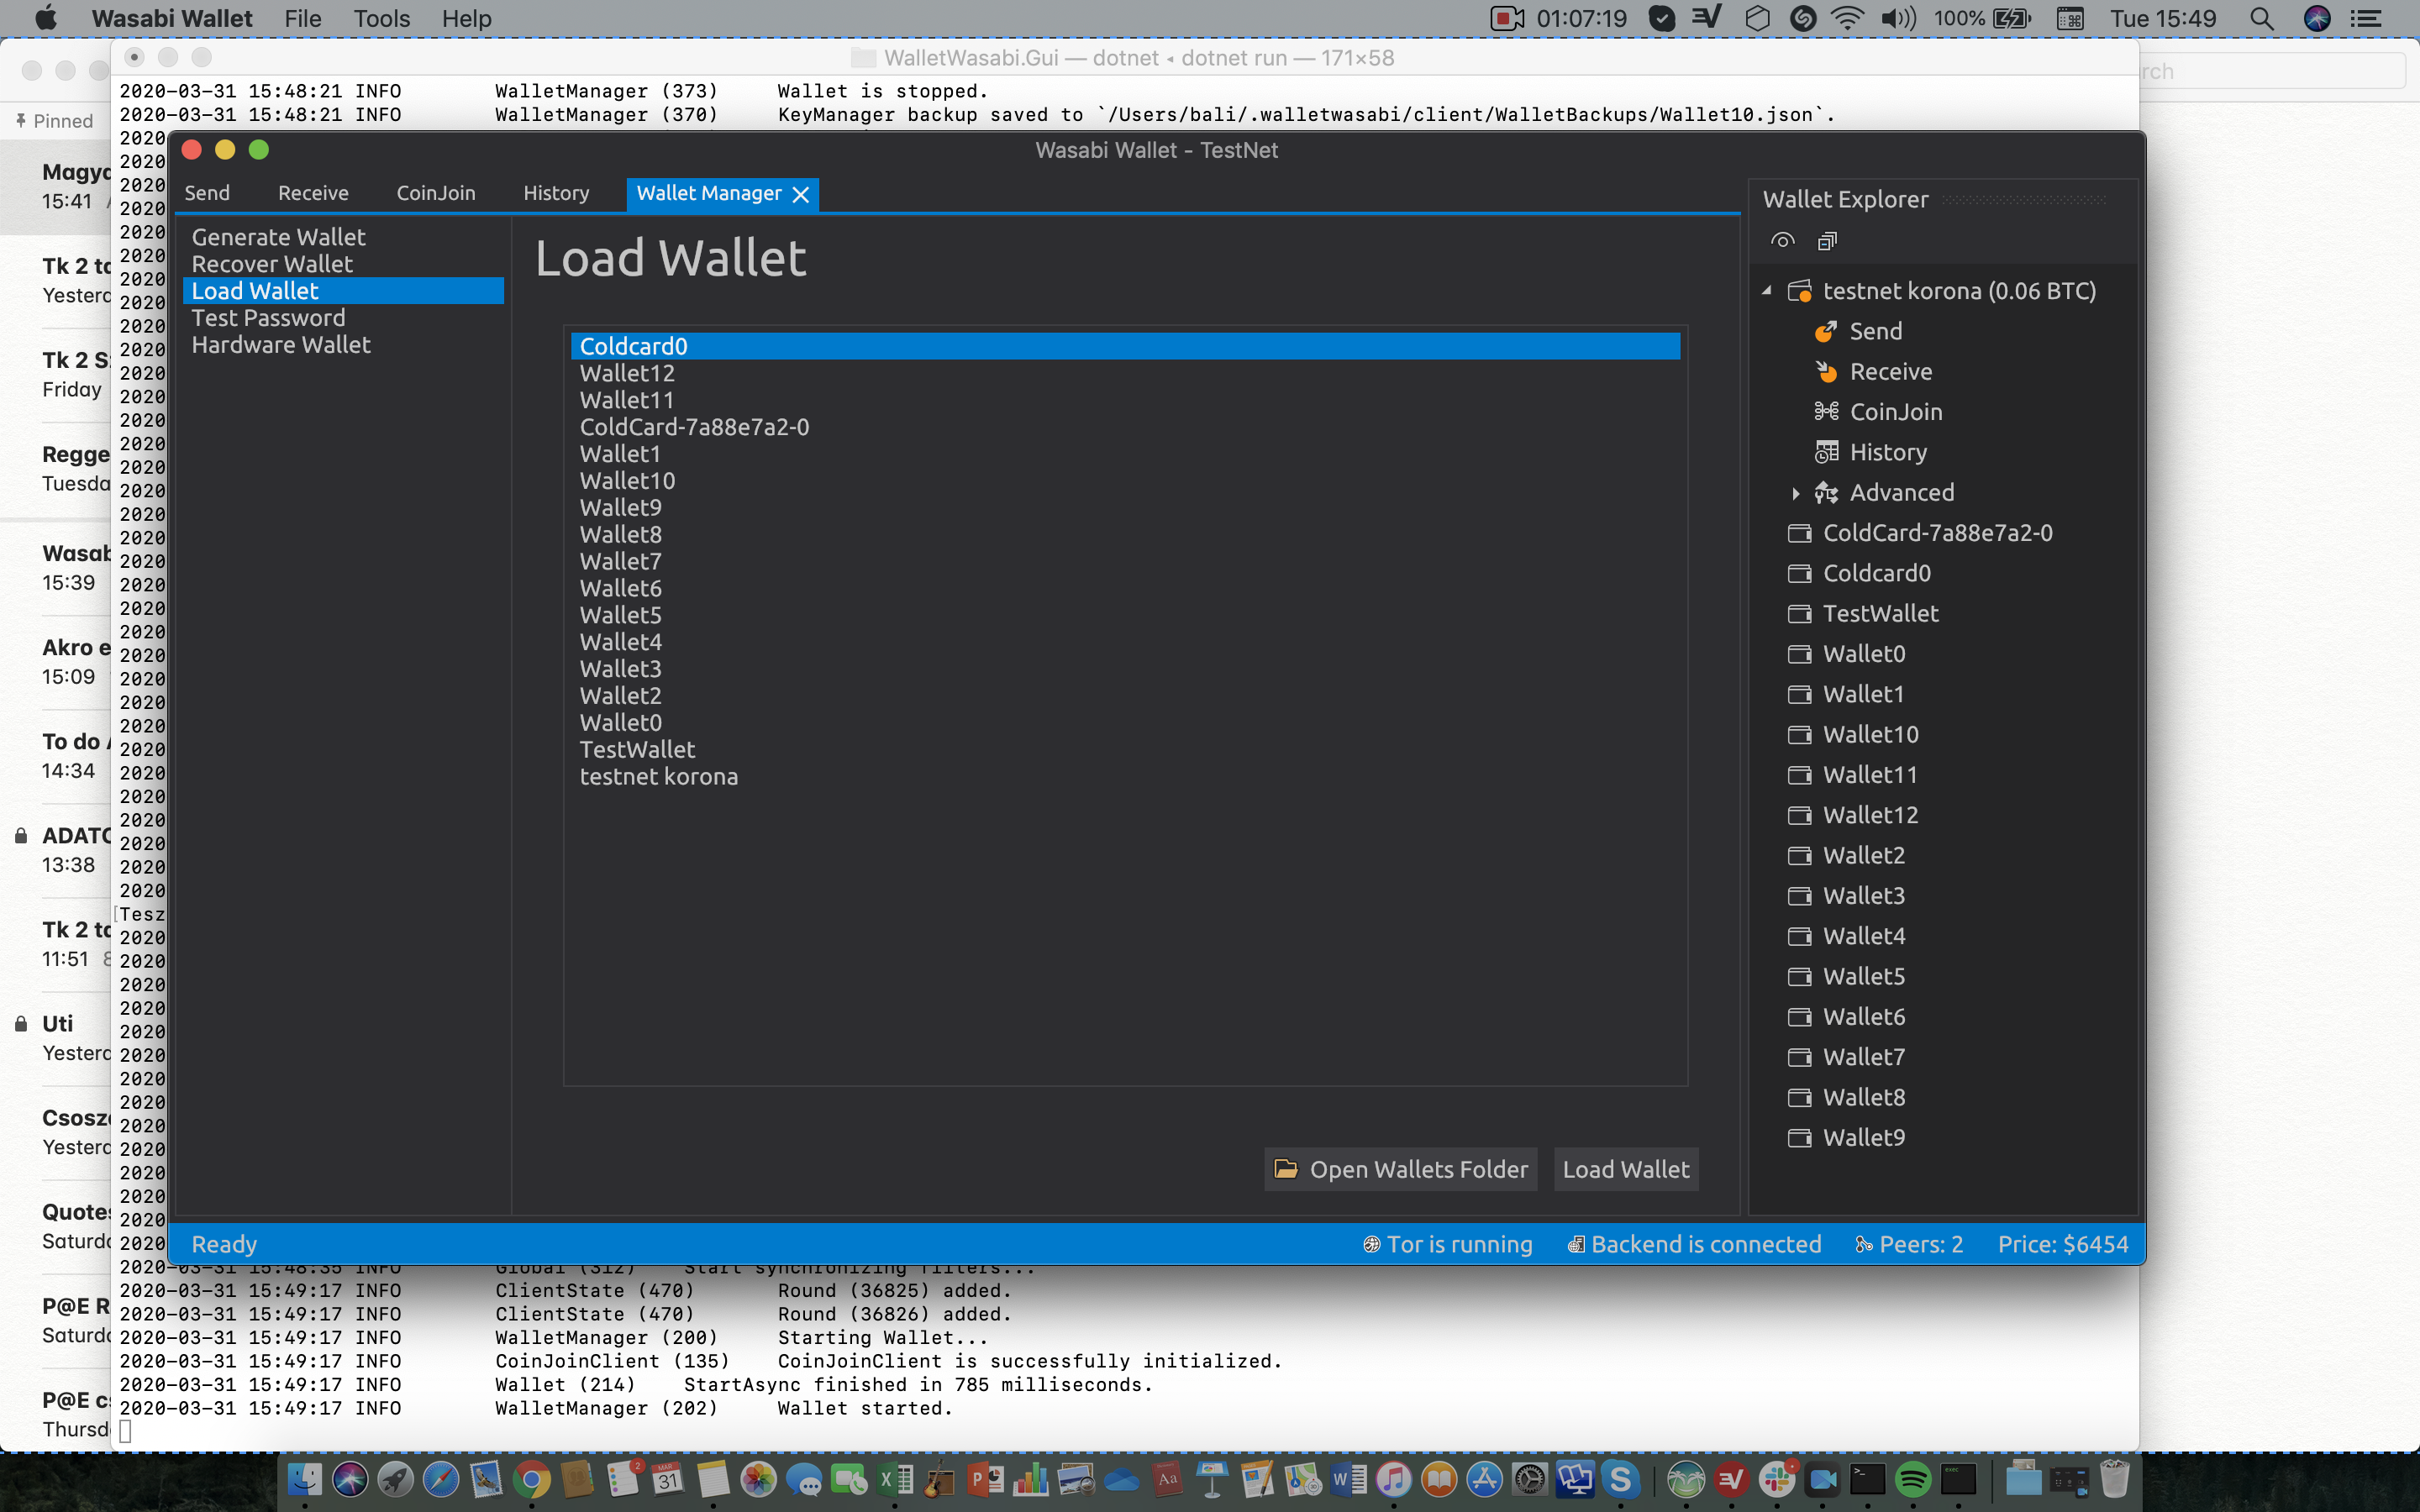Click the Tor globe icon in status bar
This screenshot has width=2420, height=1512.
coord(1372,1243)
